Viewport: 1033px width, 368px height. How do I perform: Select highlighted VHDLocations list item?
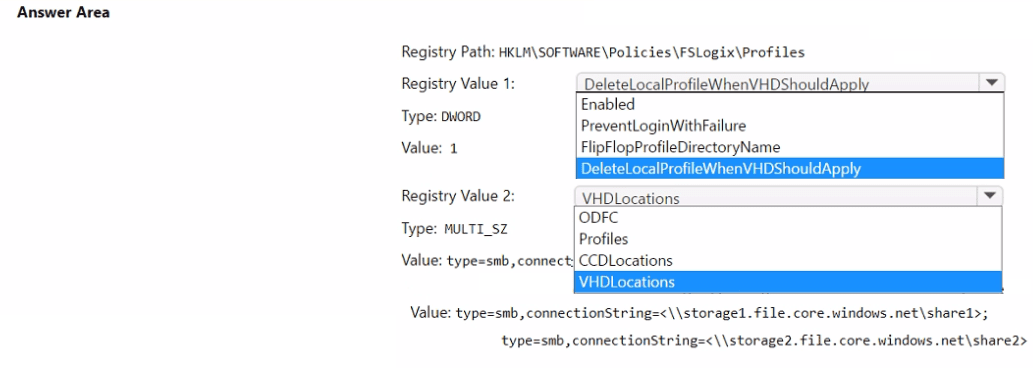tap(789, 282)
